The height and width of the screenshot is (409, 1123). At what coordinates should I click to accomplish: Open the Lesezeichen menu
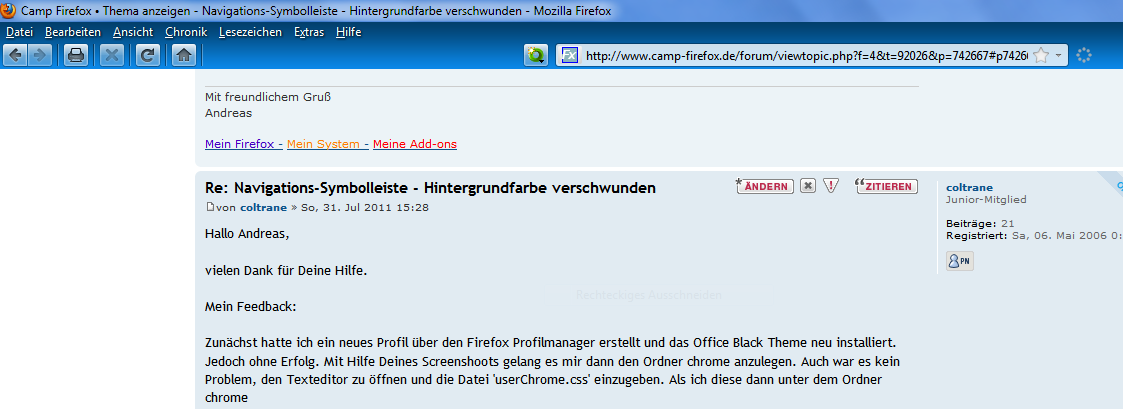click(251, 32)
